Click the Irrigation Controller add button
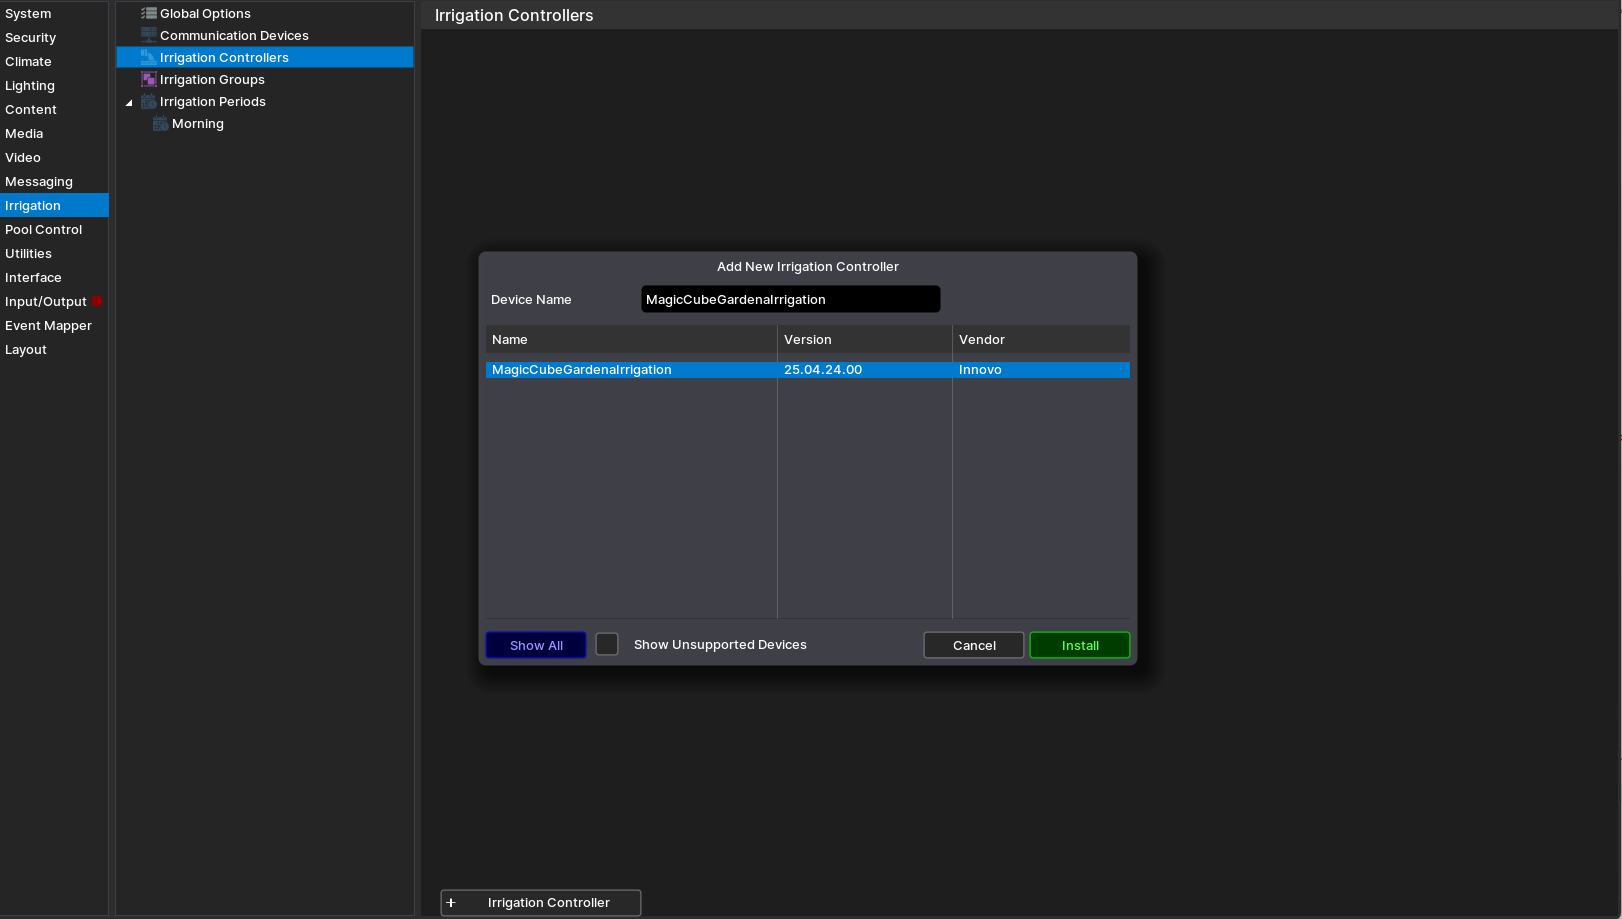1622x919 pixels. pos(541,902)
